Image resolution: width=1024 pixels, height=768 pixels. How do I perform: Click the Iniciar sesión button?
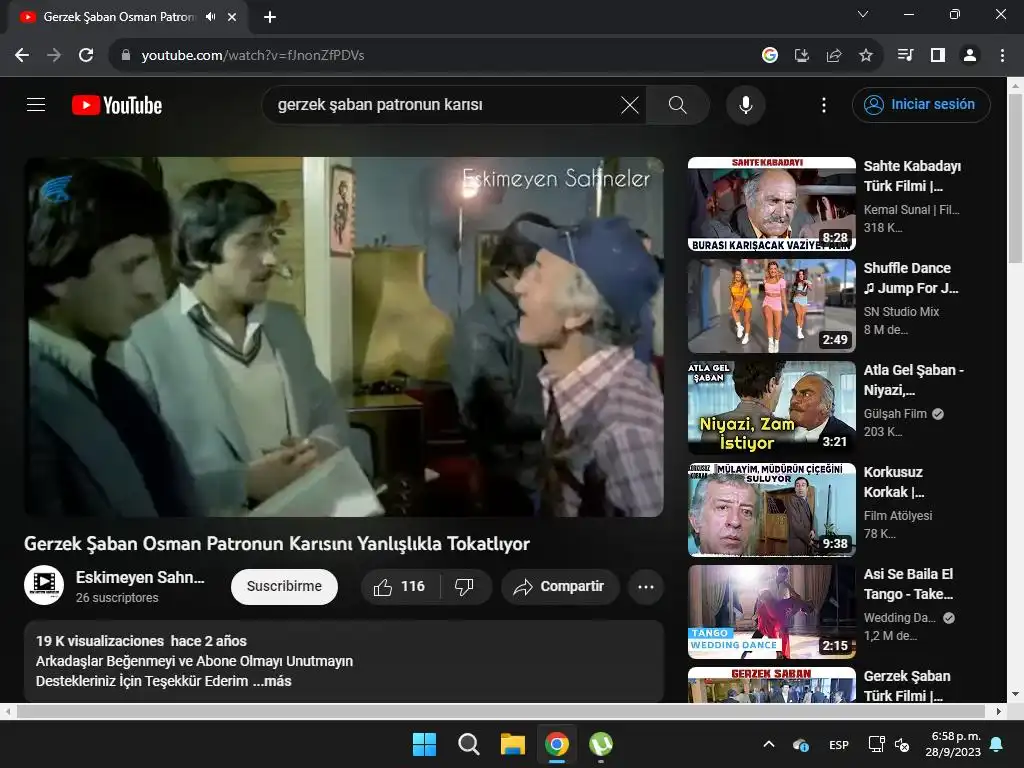pos(921,104)
